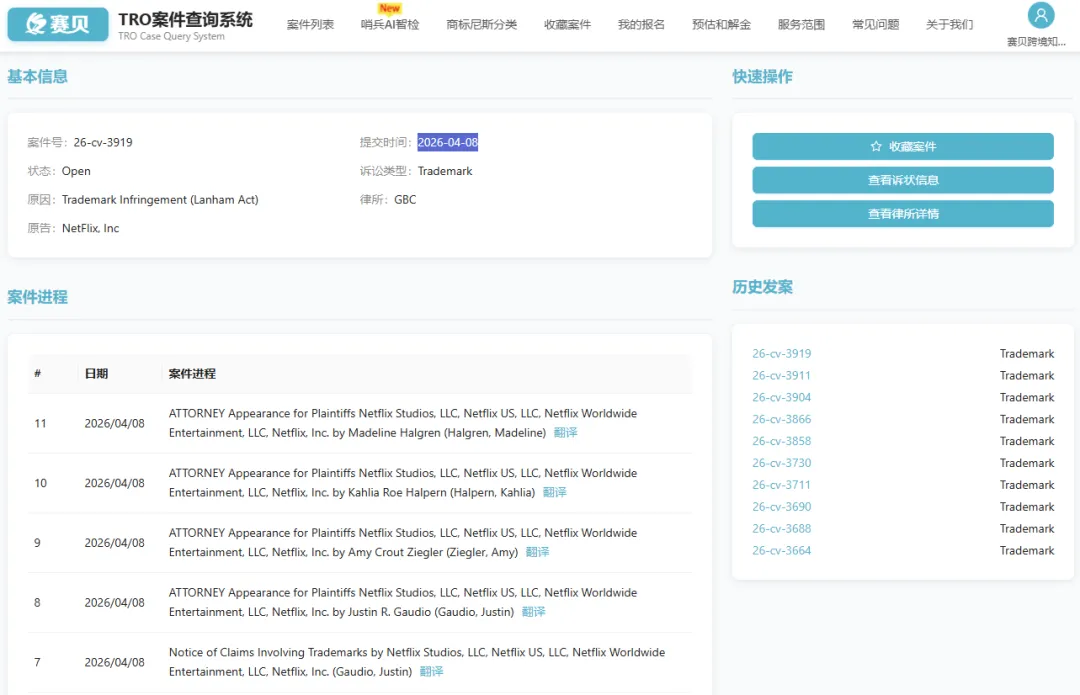Navigate to 我的报名 page
The height and width of the screenshot is (695, 1080).
pos(641,25)
